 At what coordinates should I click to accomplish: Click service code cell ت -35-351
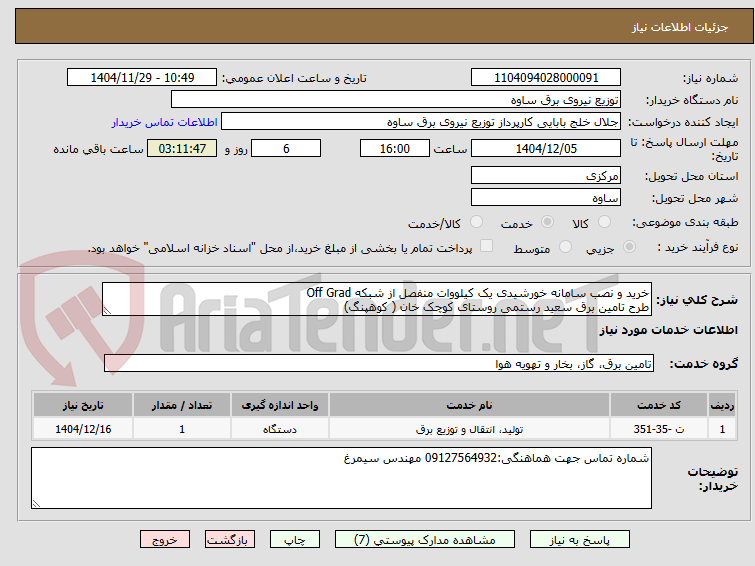659,429
